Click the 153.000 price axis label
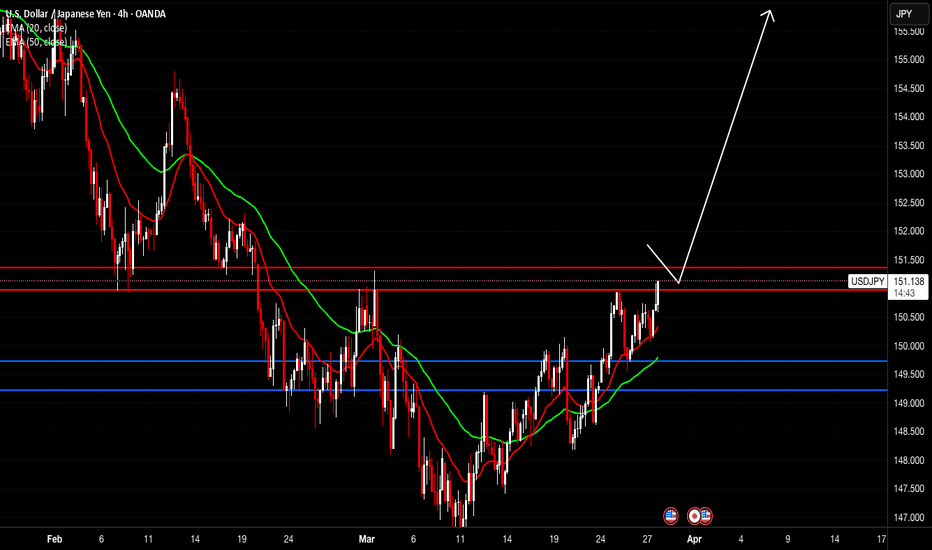Image resolution: width=932 pixels, height=550 pixels. [x=909, y=174]
